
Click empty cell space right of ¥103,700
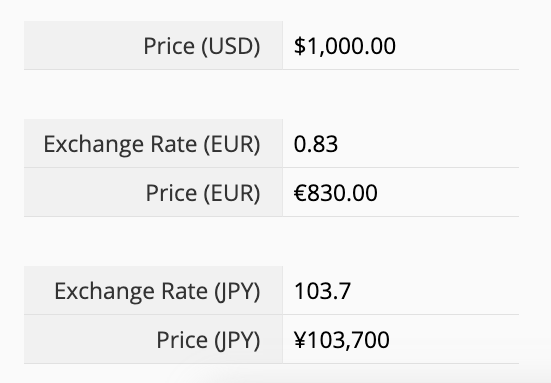click(454, 339)
